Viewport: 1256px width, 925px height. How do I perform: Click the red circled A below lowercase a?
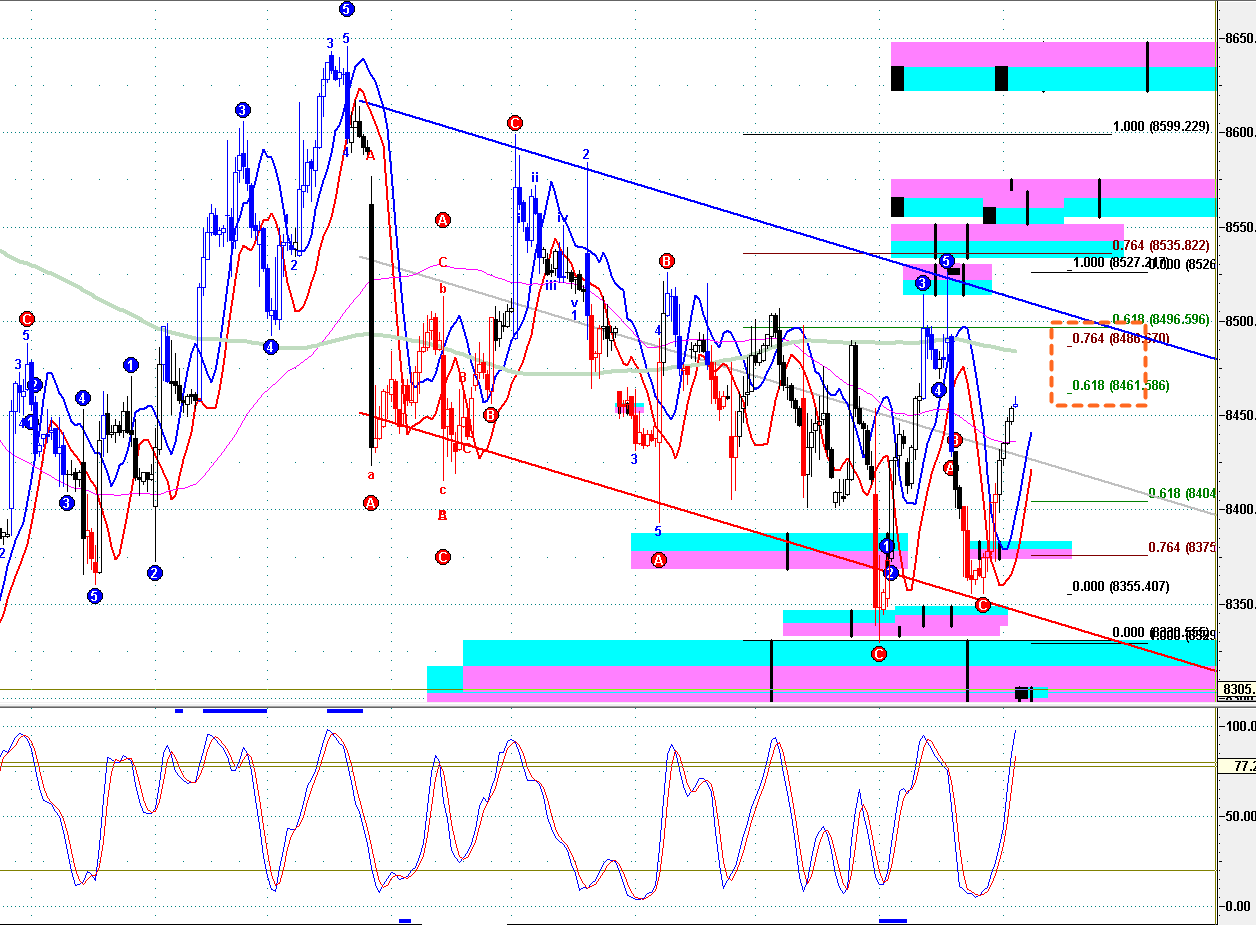(x=371, y=503)
